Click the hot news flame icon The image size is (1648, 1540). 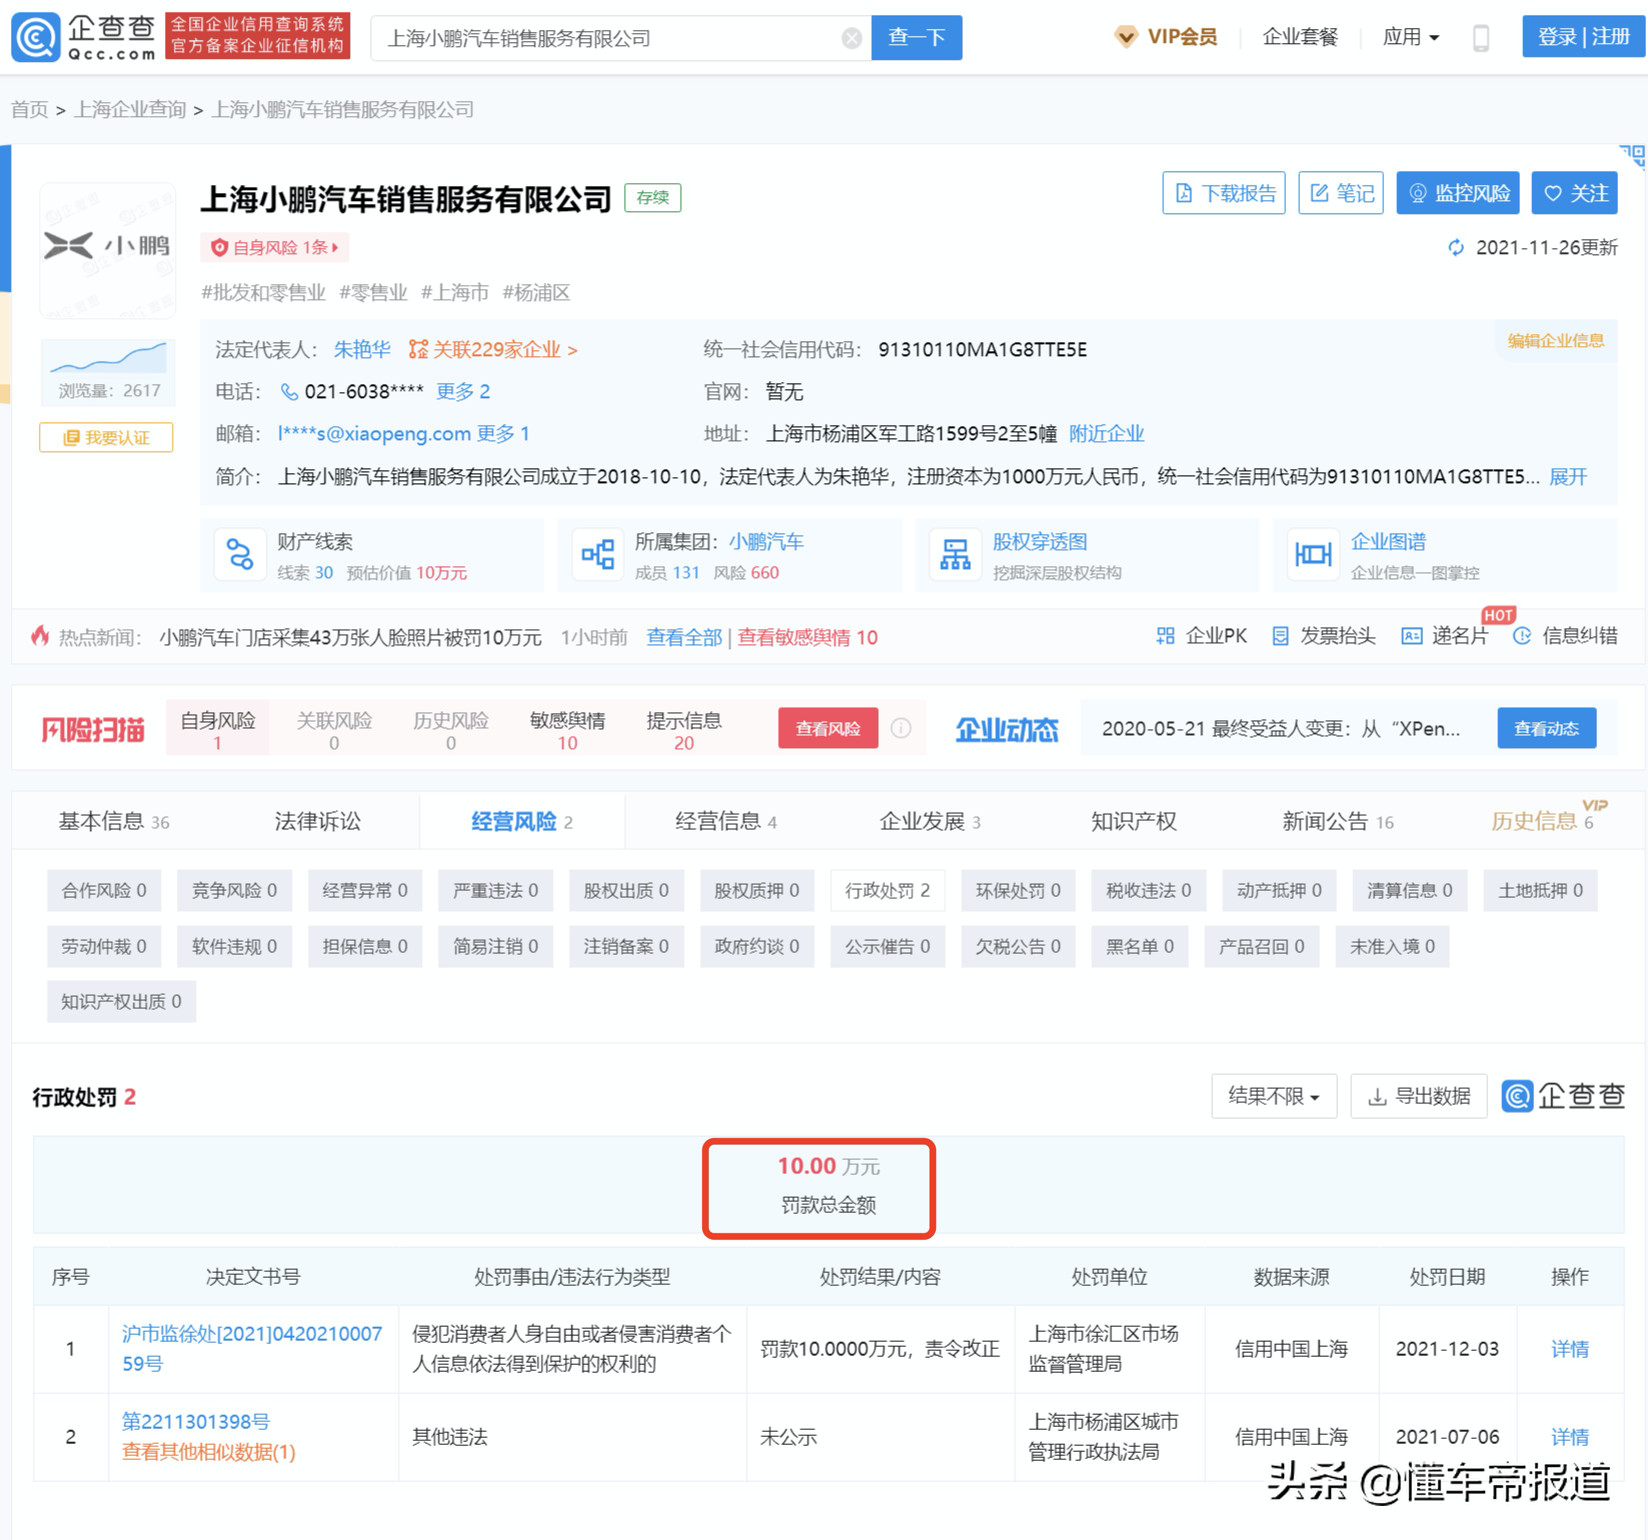pyautogui.click(x=40, y=636)
